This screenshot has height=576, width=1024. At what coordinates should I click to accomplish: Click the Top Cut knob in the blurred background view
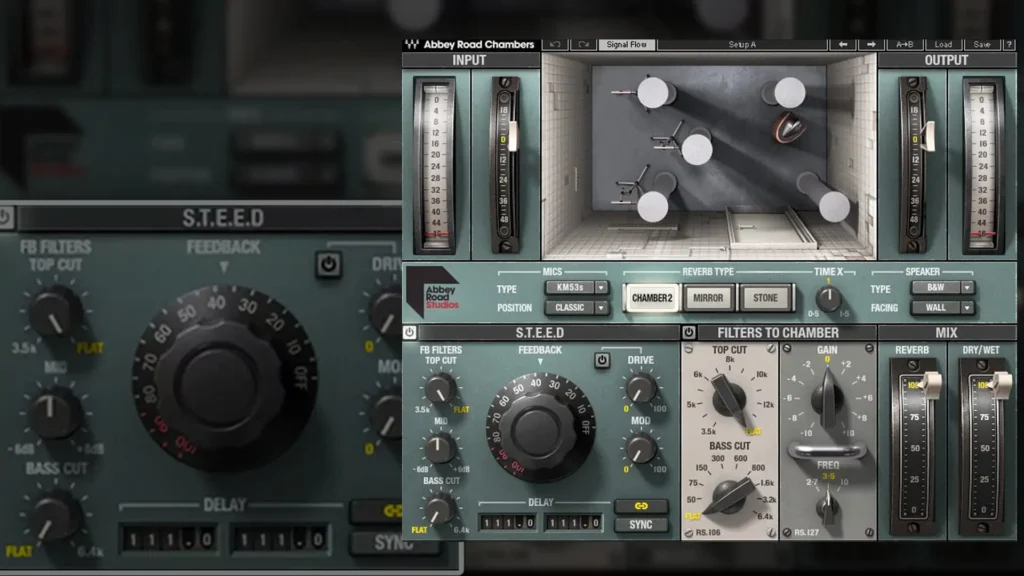point(56,312)
